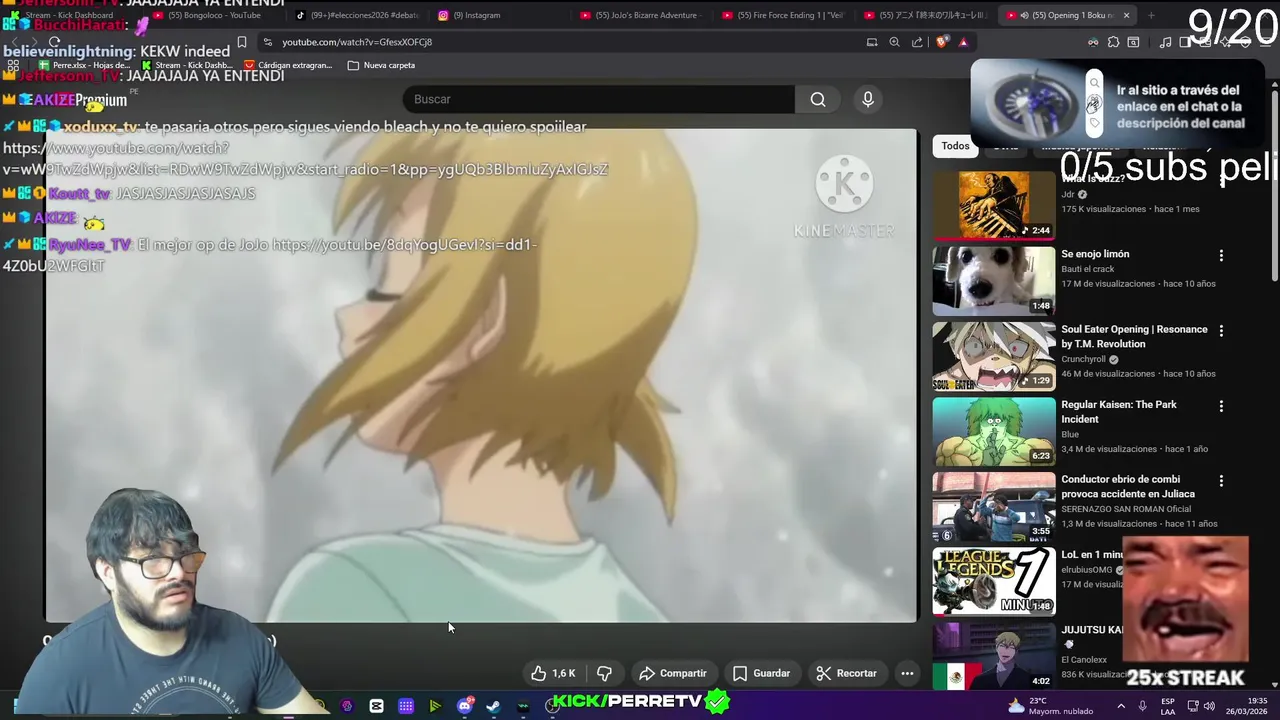Open options menu for Soul Eater Opening video

1221,331
